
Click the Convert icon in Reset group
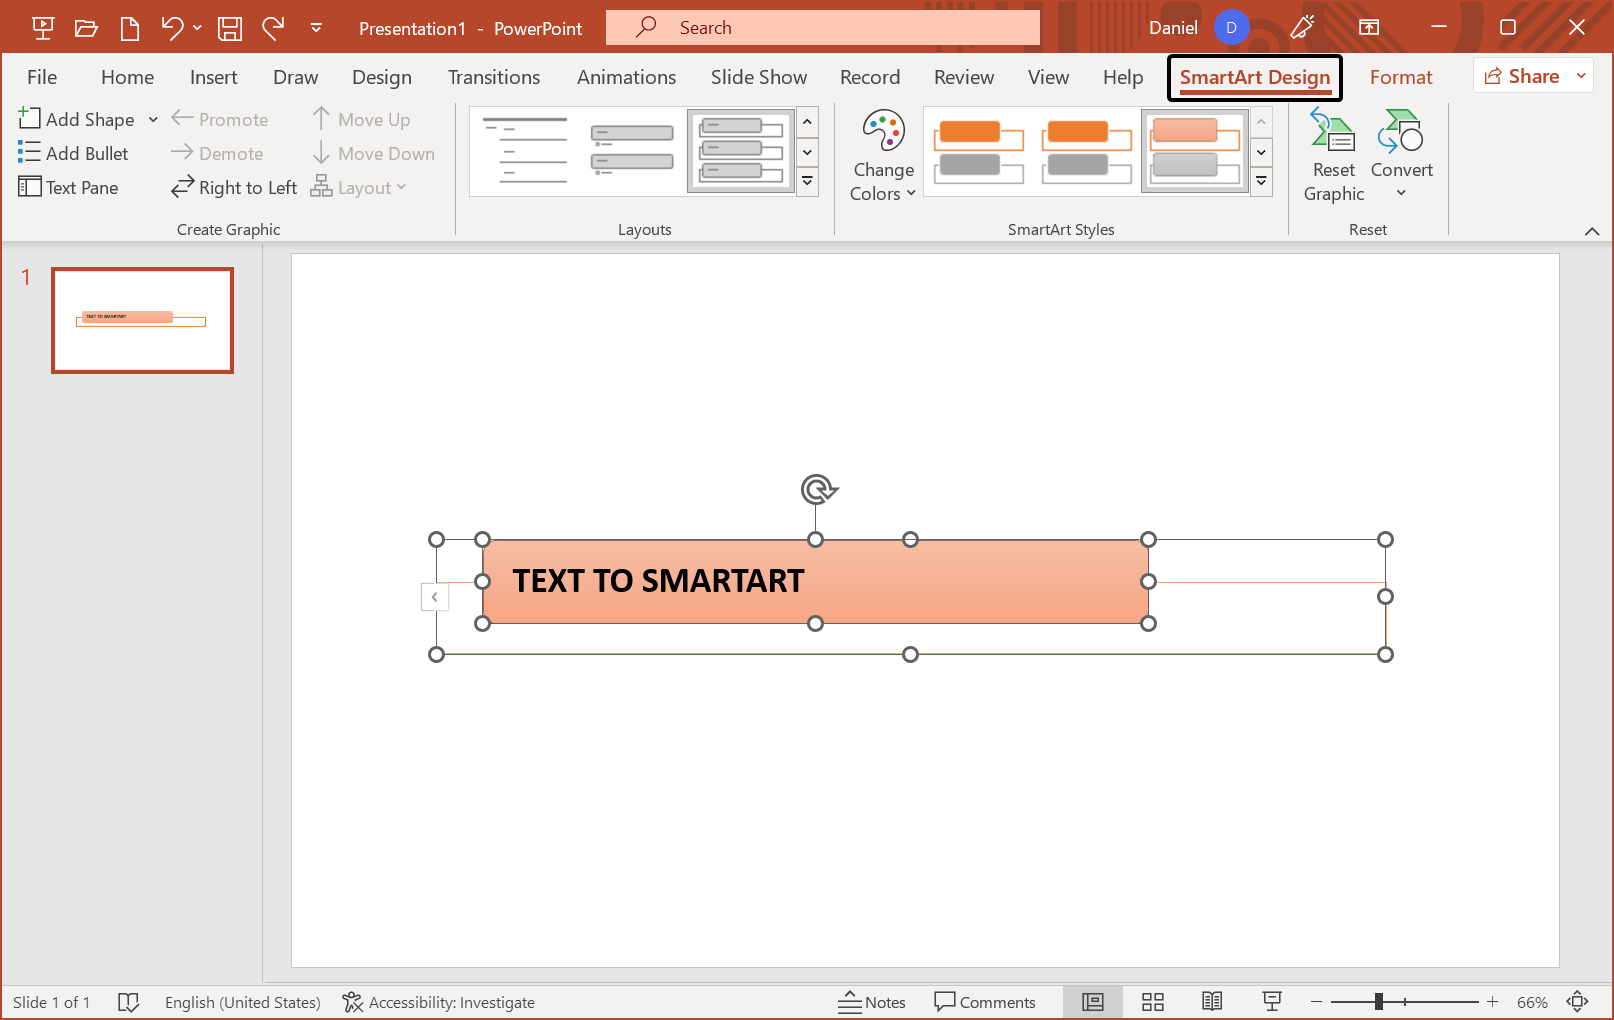point(1400,154)
